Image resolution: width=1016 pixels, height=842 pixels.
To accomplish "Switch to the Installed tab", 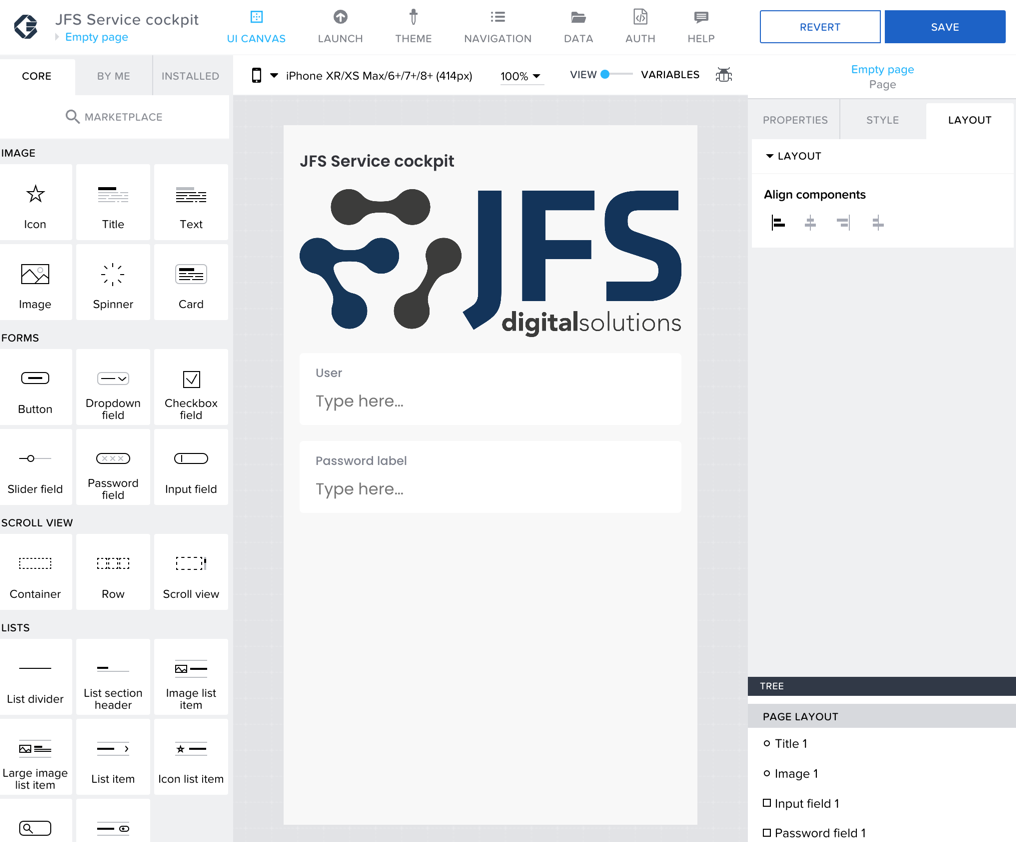I will pyautogui.click(x=190, y=76).
